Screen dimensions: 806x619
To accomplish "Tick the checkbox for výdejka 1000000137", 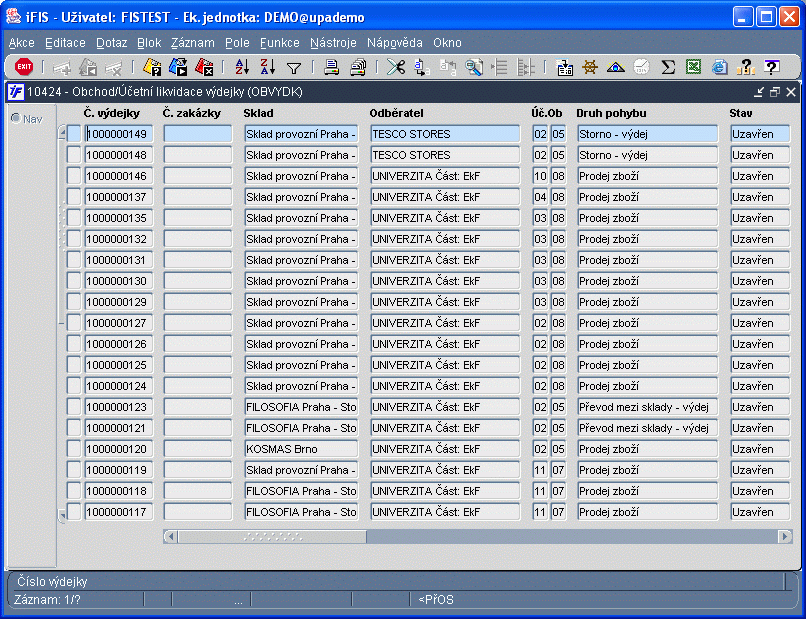I will click(x=74, y=197).
